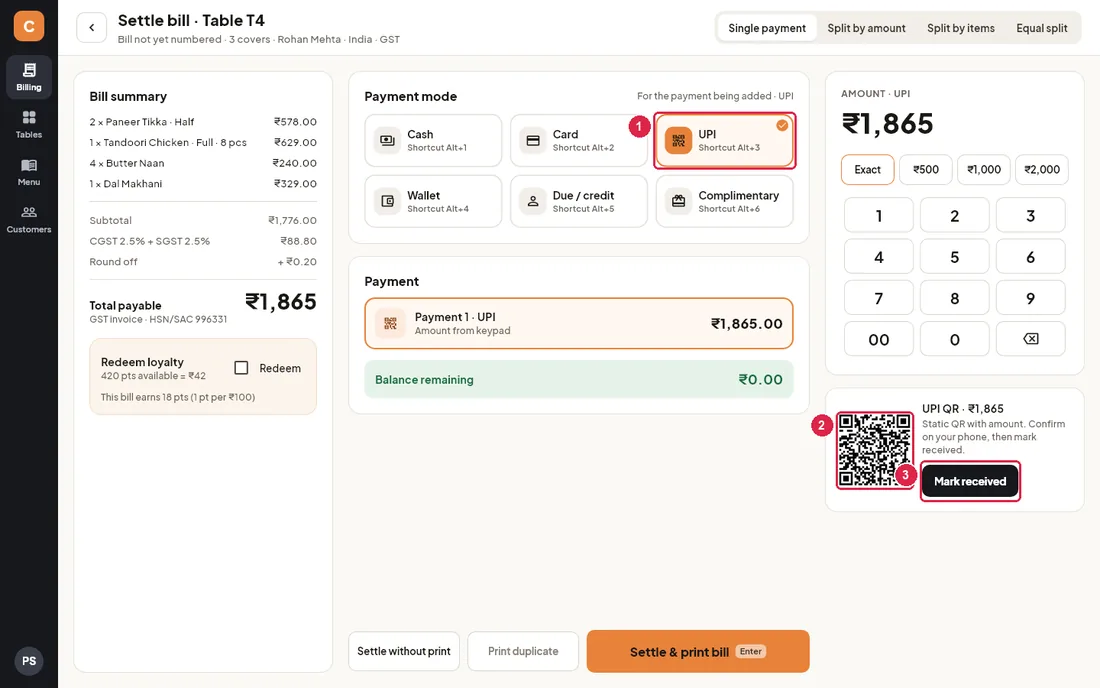Tap keypad digit 4
The width and height of the screenshot is (1100, 688).
click(x=878, y=257)
